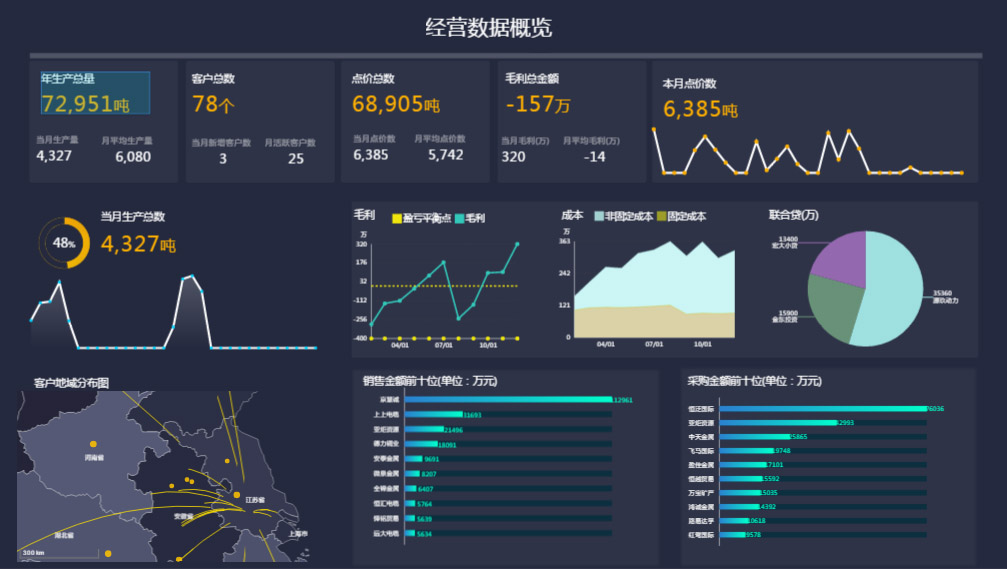Click the sales bar value 5764
This screenshot has height=569, width=1007.
pyautogui.click(x=425, y=504)
